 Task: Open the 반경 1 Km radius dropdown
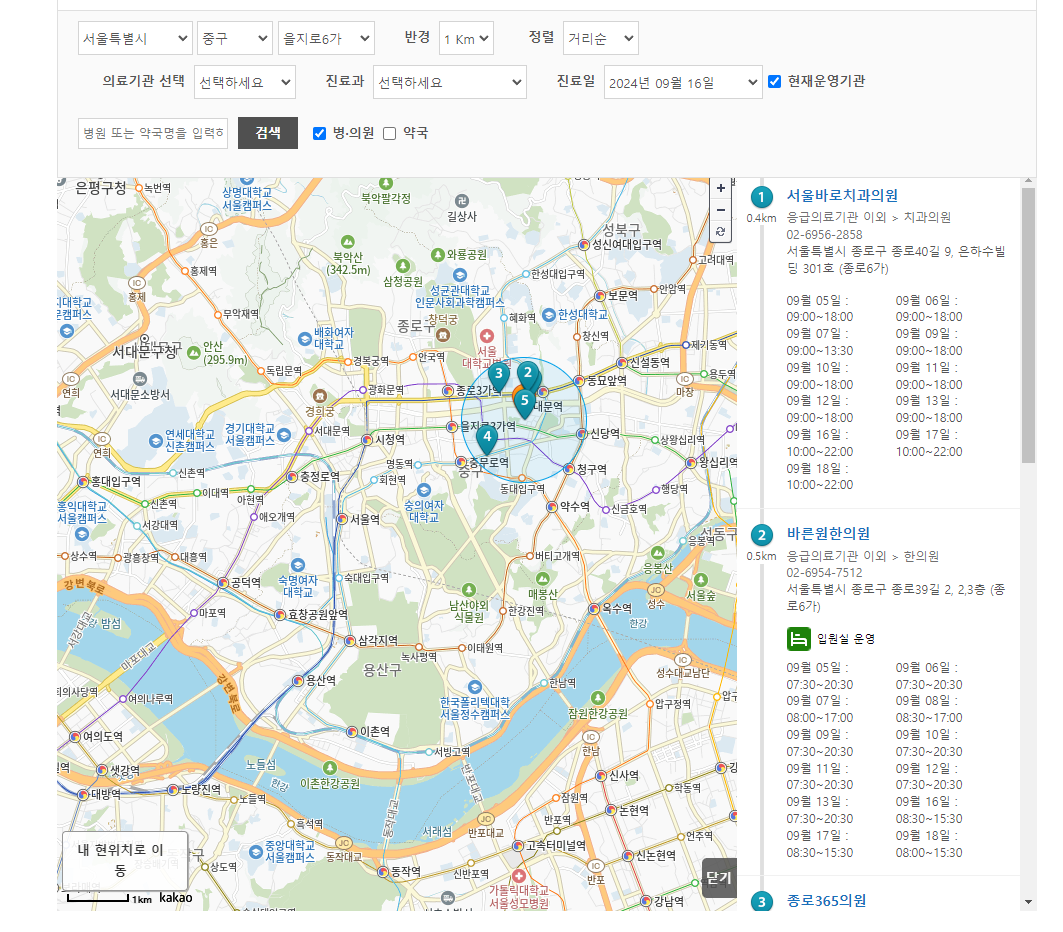(x=466, y=38)
